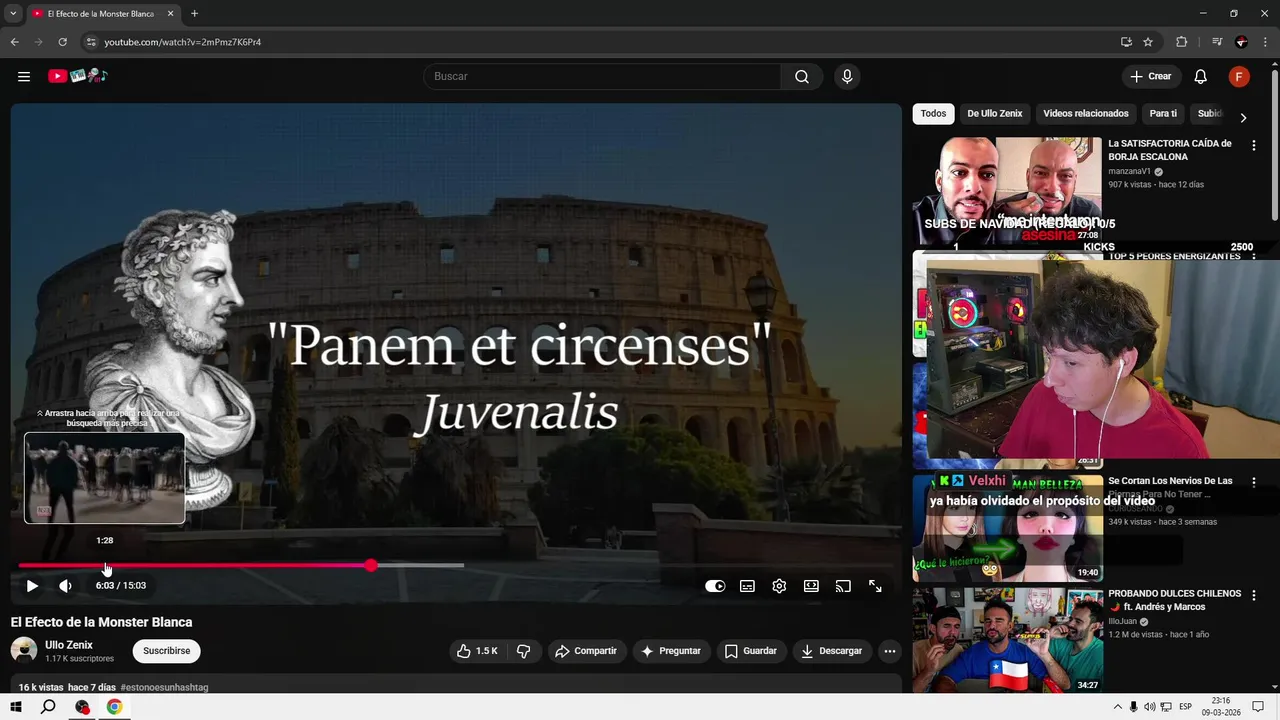
Task: Open taskbar volume control
Action: [1149, 707]
